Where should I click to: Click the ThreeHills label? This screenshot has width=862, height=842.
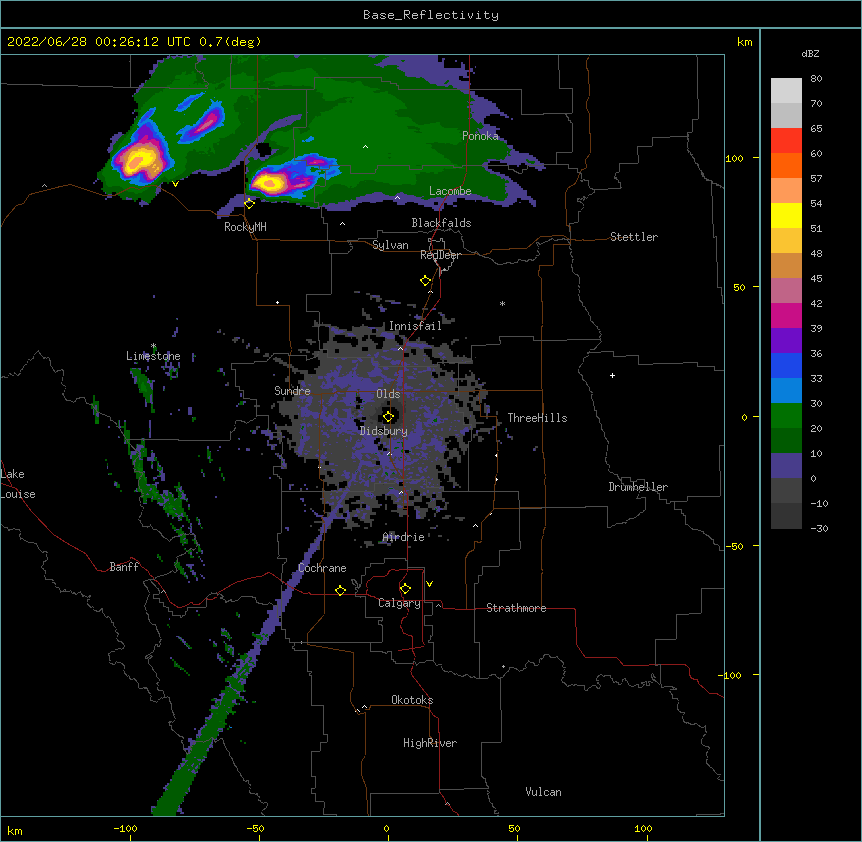(537, 418)
